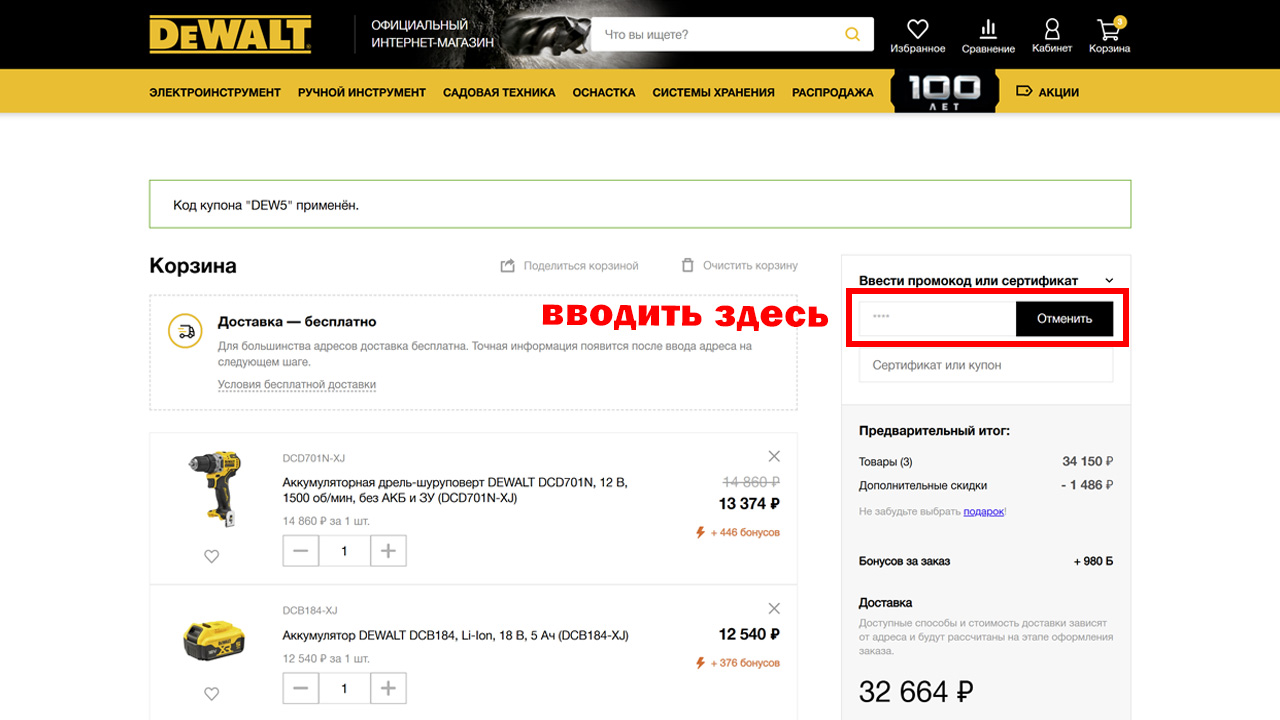This screenshot has height=720, width=1280.
Task: Open the Распродажа menu
Action: [x=832, y=92]
